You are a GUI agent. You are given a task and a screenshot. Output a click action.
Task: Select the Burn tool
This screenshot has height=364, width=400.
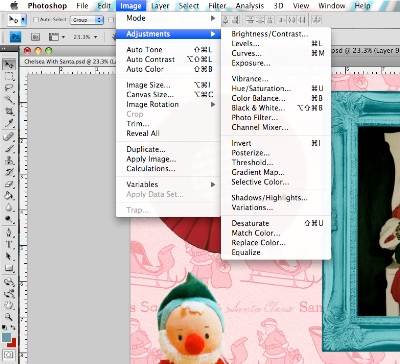point(9,219)
